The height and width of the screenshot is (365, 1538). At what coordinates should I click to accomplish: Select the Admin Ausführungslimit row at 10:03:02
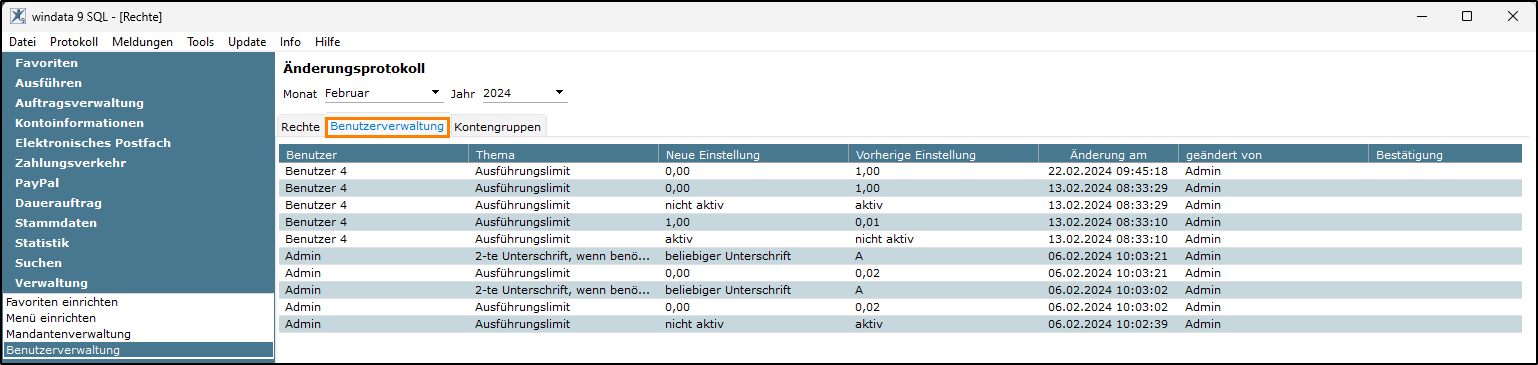click(x=900, y=307)
